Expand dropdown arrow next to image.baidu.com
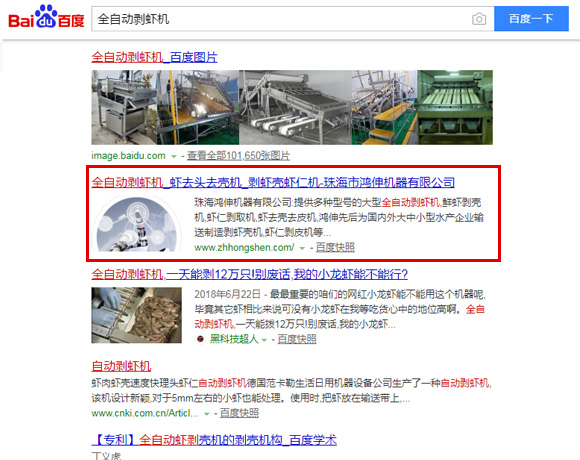This screenshot has height=460, width=580. 173,156
